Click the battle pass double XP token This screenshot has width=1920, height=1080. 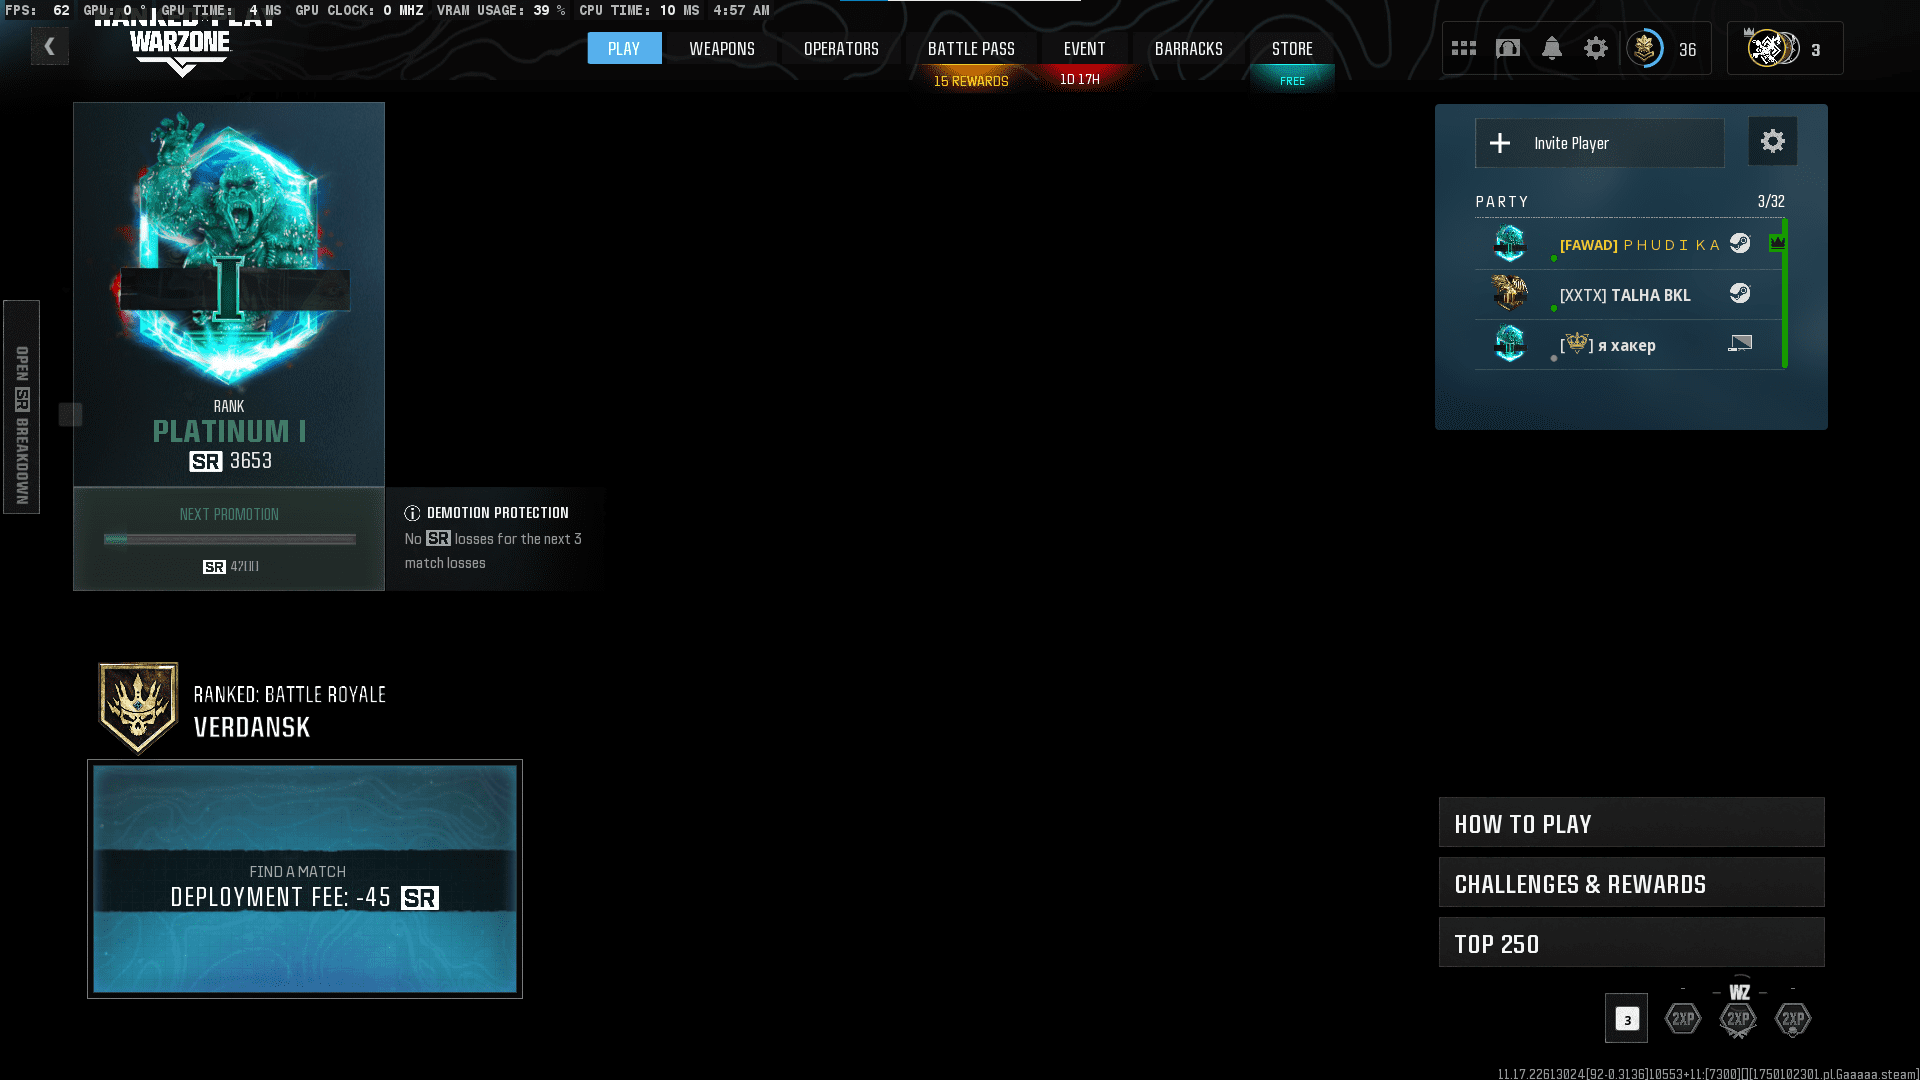(1793, 1018)
